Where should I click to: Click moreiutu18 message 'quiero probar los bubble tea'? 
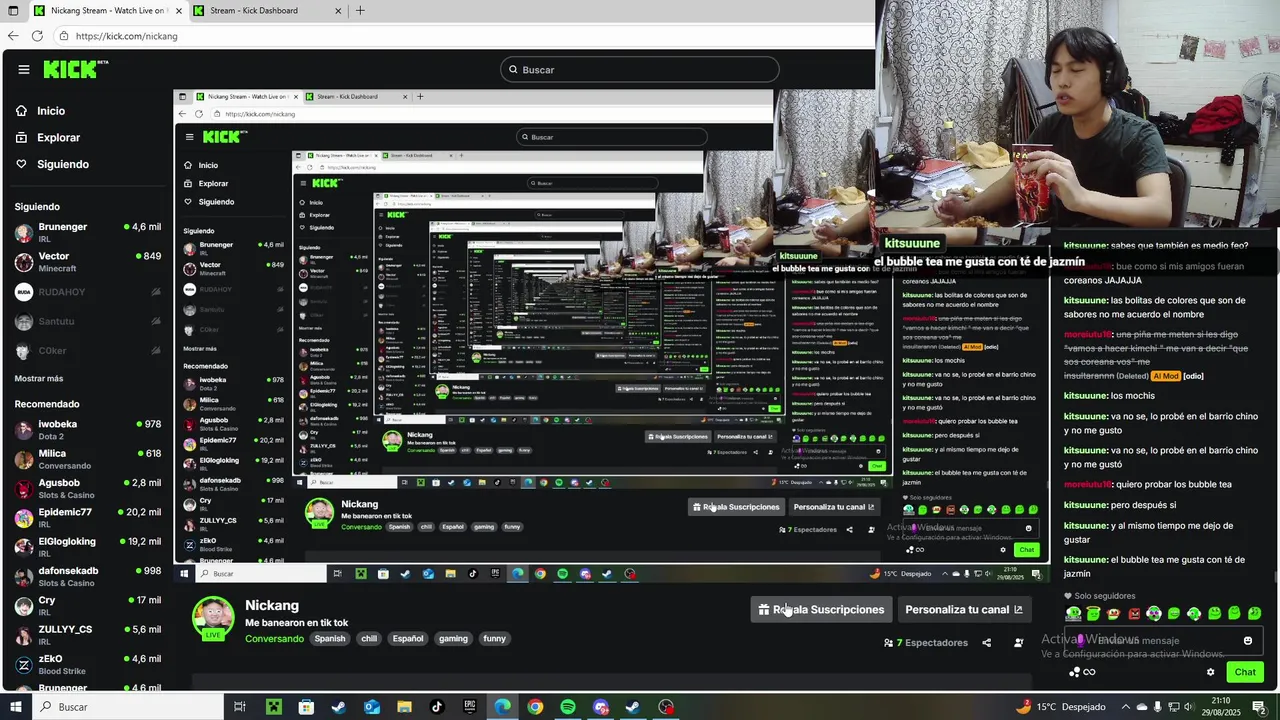pos(1148,485)
